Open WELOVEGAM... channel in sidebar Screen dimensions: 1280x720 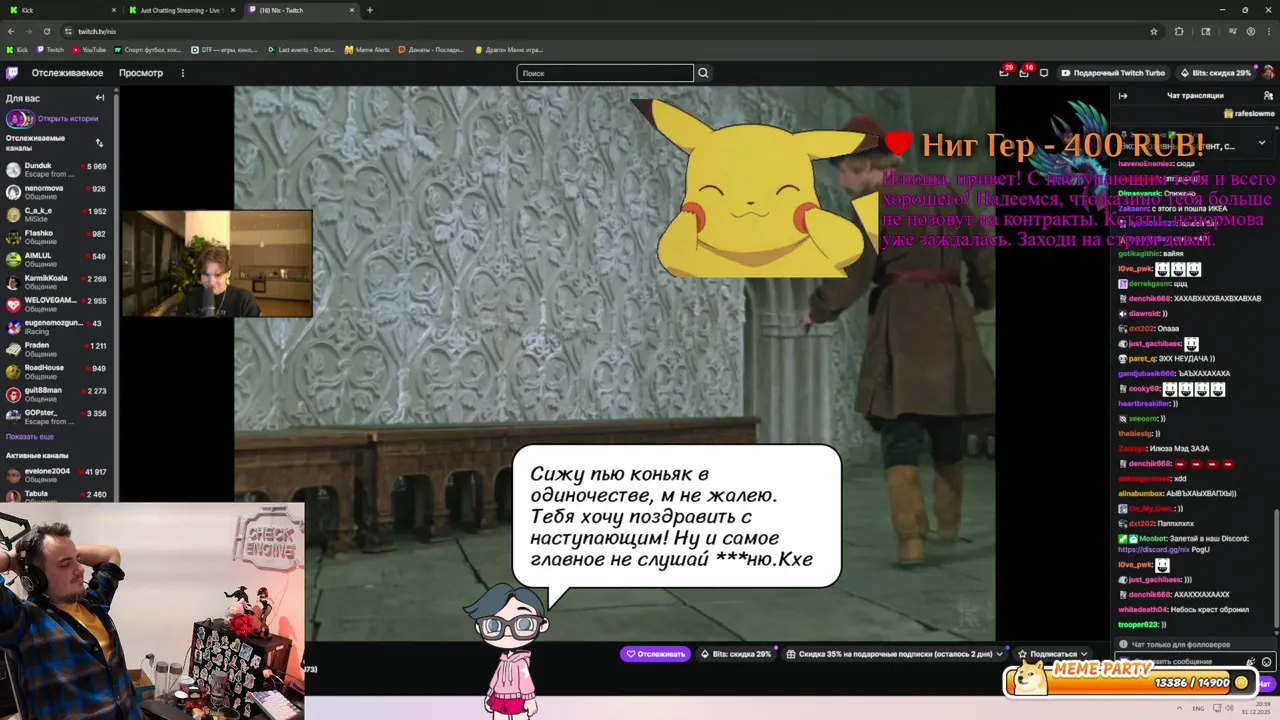pos(59,304)
